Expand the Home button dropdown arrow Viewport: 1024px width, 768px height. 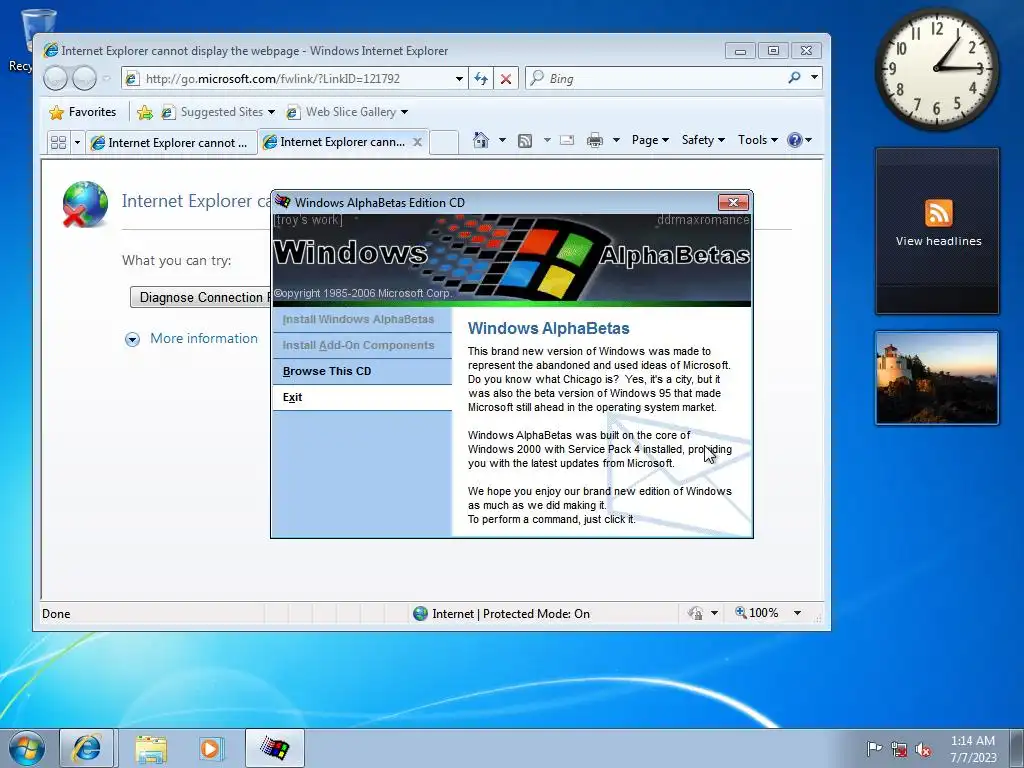coord(502,140)
